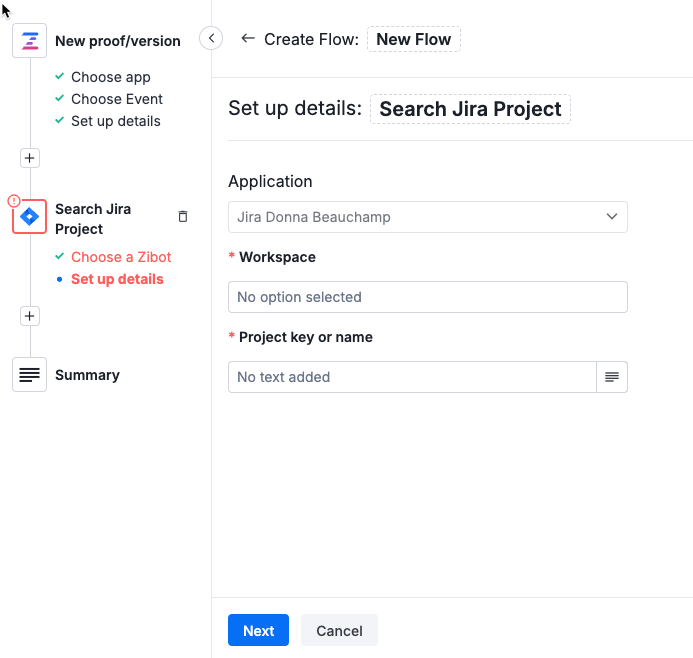The height and width of the screenshot is (658, 693).
Task: Click the Next button
Action: tap(259, 630)
